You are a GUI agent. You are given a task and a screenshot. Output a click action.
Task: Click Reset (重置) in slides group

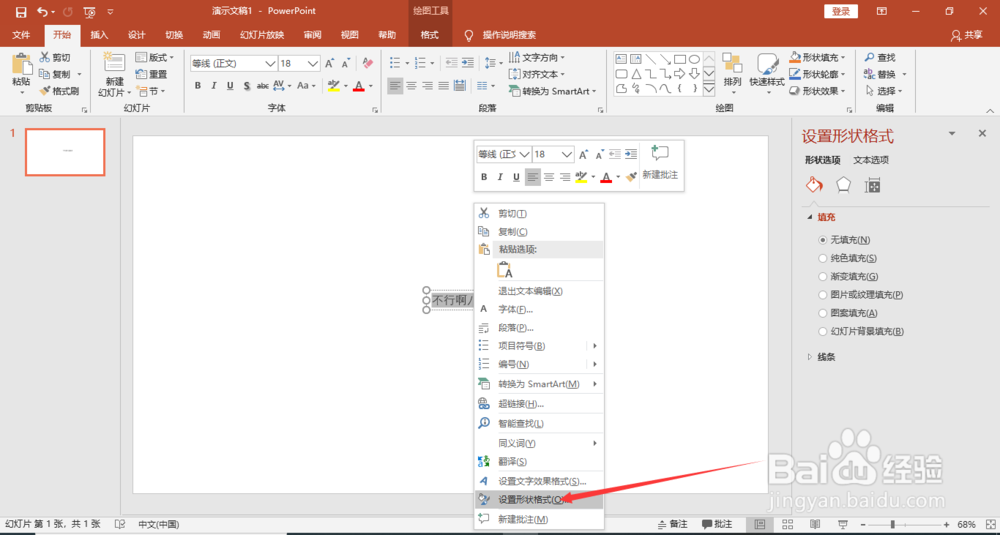click(152, 74)
